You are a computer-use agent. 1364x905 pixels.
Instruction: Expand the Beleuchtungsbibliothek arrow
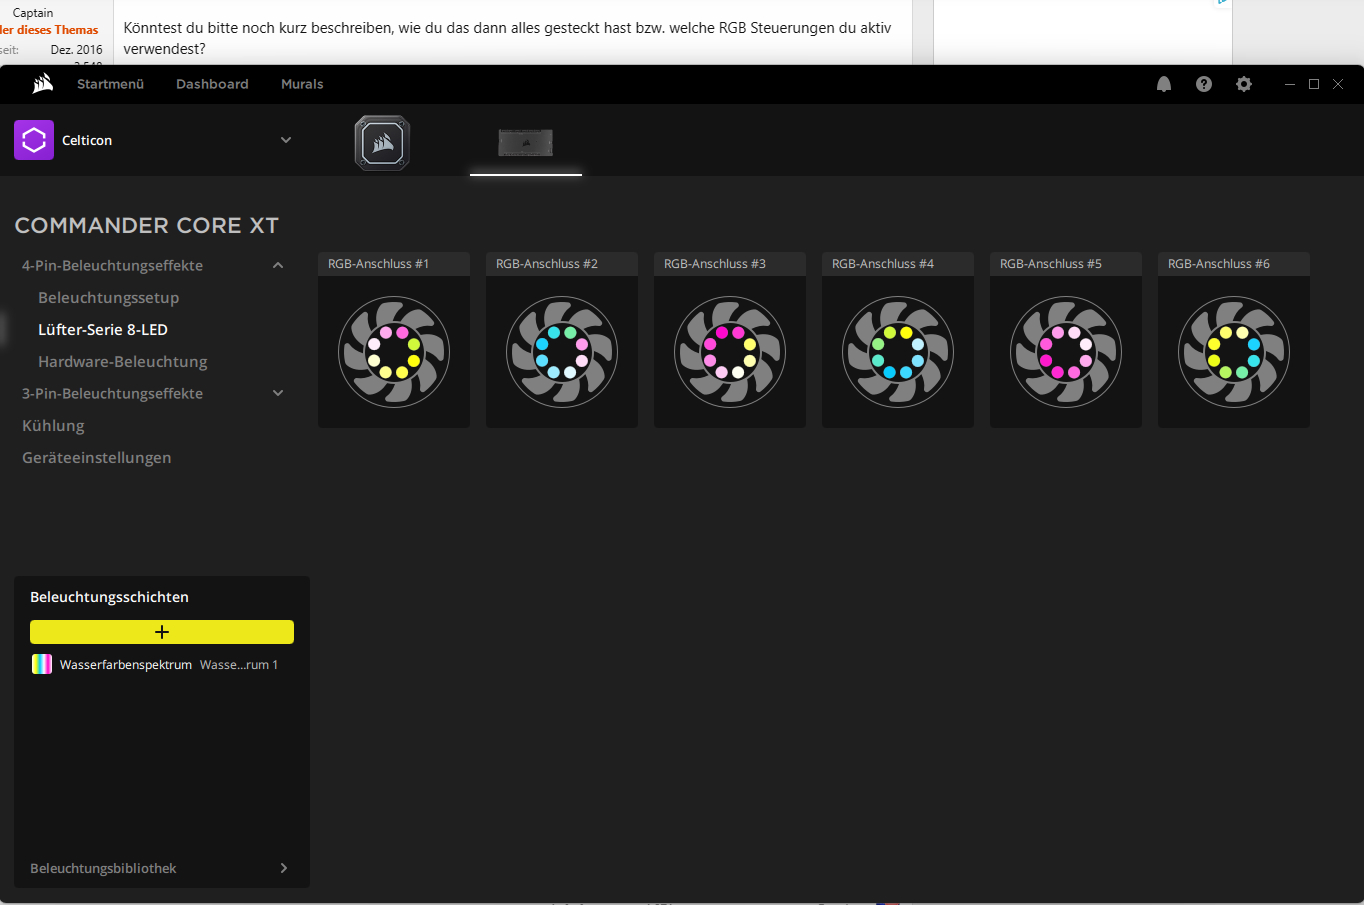point(284,868)
